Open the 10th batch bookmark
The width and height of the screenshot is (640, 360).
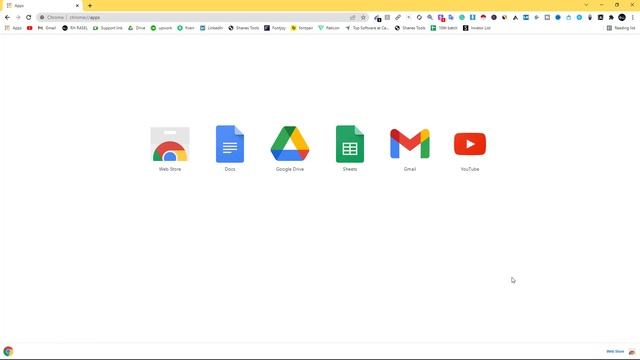click(444, 28)
